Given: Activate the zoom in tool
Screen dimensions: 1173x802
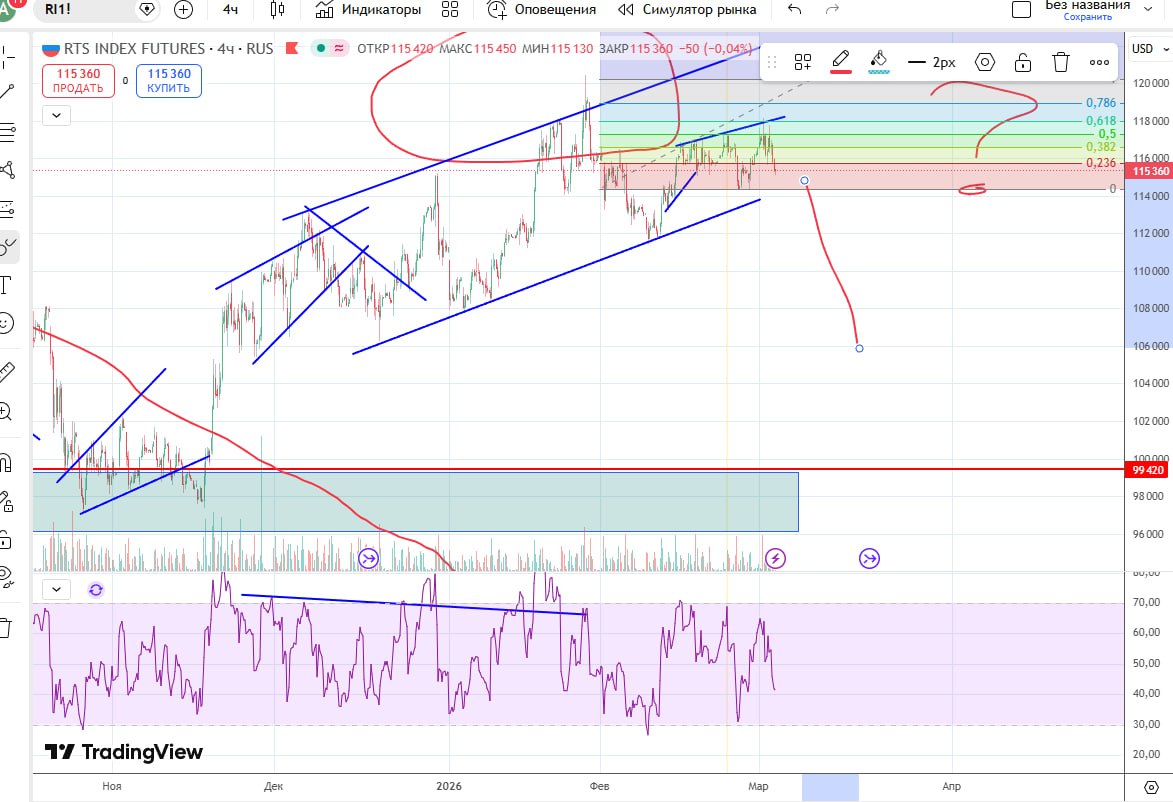Looking at the screenshot, I should [6, 411].
